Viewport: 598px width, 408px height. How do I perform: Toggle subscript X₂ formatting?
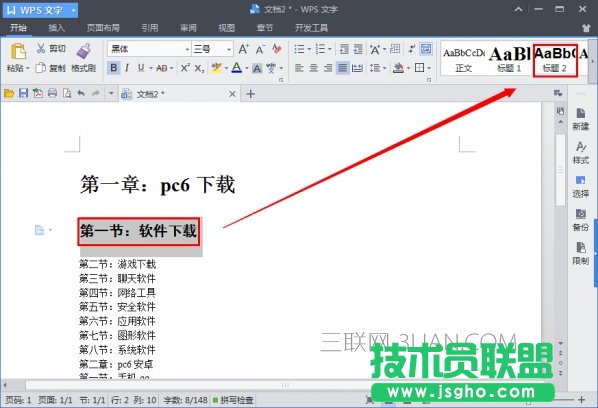coord(199,68)
